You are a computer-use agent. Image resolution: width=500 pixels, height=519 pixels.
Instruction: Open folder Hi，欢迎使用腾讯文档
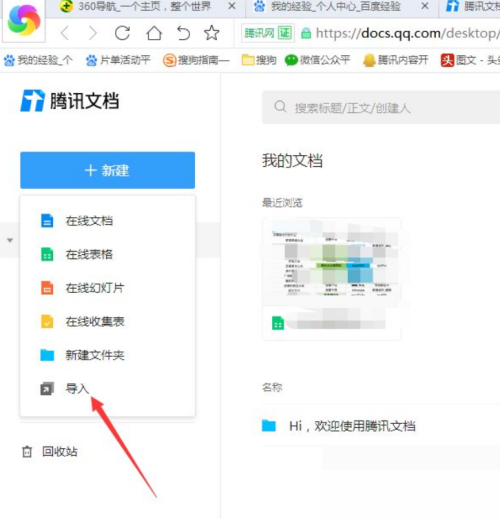coord(352,426)
